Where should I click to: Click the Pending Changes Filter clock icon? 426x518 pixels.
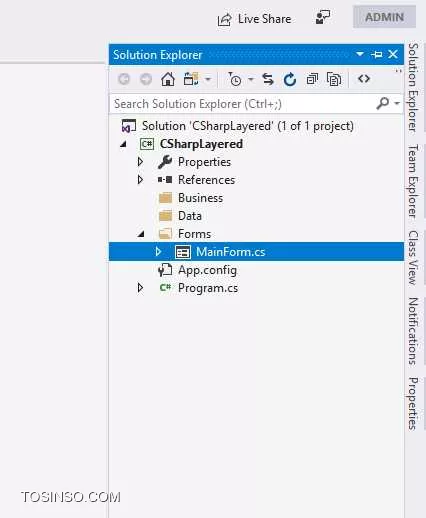coord(235,79)
